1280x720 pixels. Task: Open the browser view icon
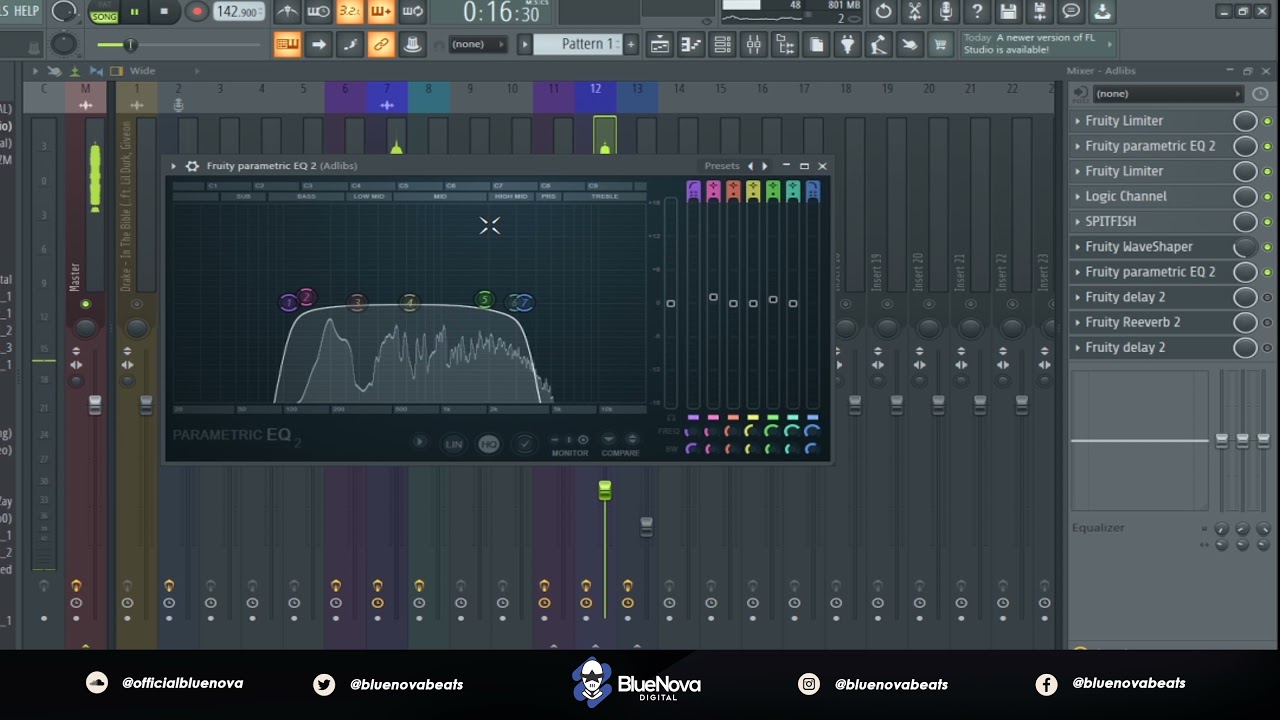coord(785,44)
